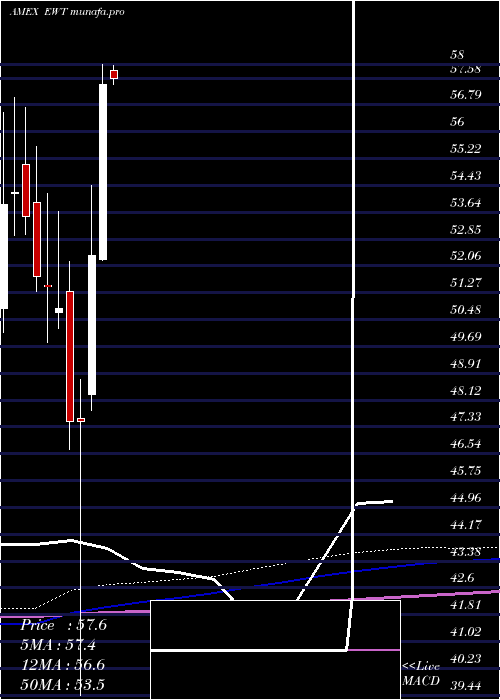Click the 47.33 price axis label

(466, 417)
